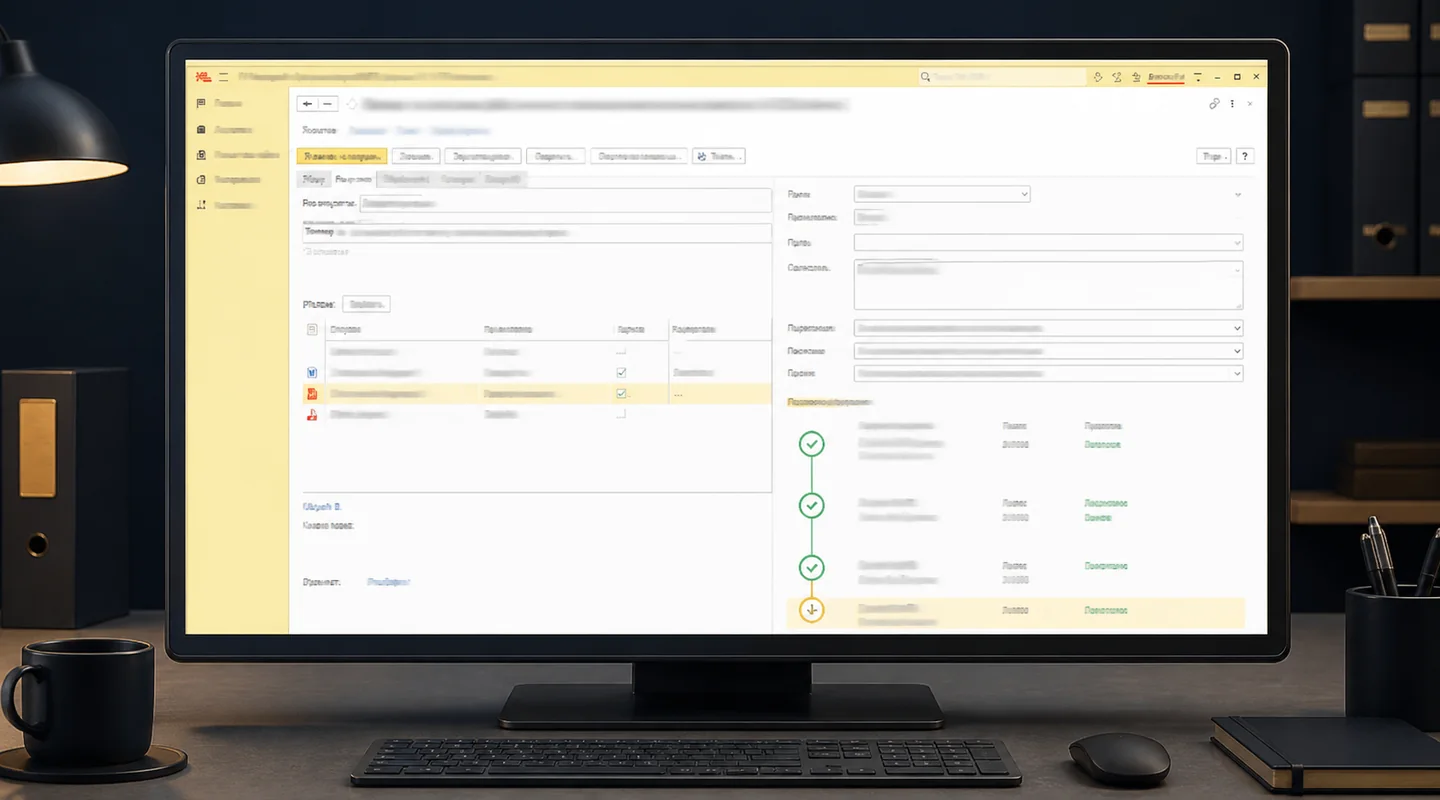
Task: Click the file icon in the table header
Action: pyautogui.click(x=312, y=329)
